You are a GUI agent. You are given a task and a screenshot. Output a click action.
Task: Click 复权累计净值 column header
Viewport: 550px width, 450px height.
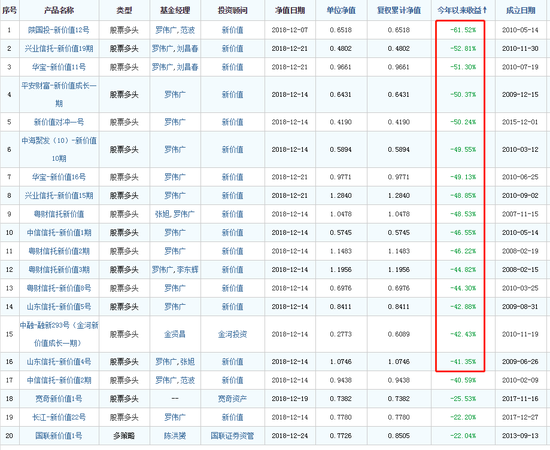[x=399, y=11]
